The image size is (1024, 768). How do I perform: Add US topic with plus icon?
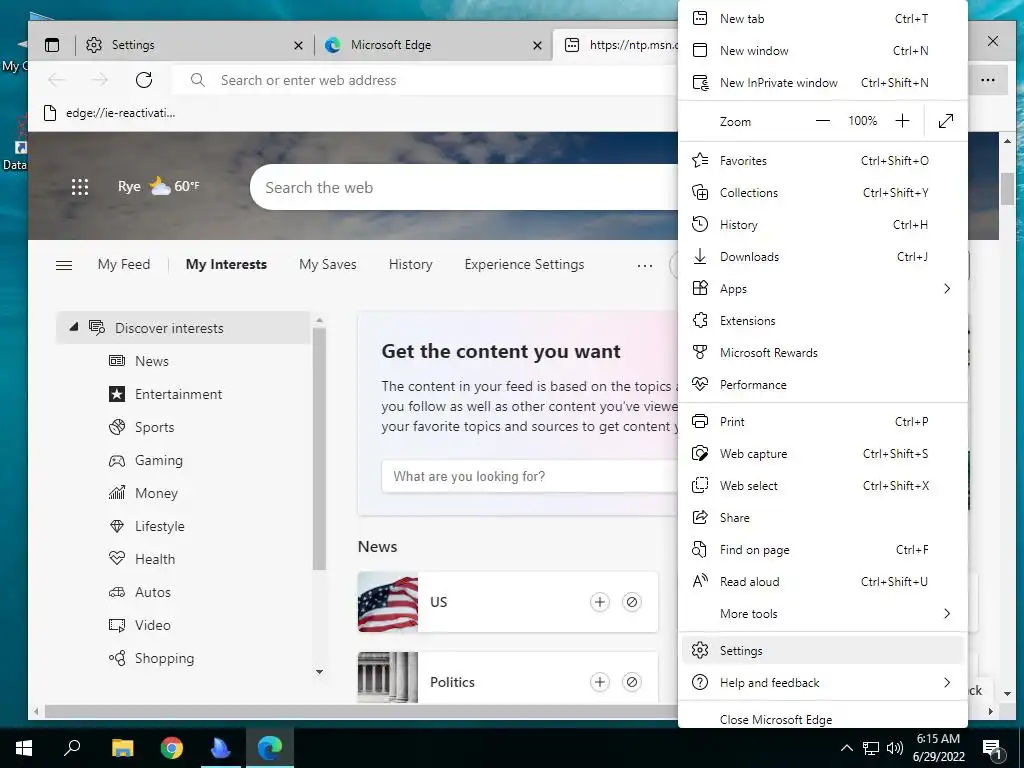(x=600, y=601)
